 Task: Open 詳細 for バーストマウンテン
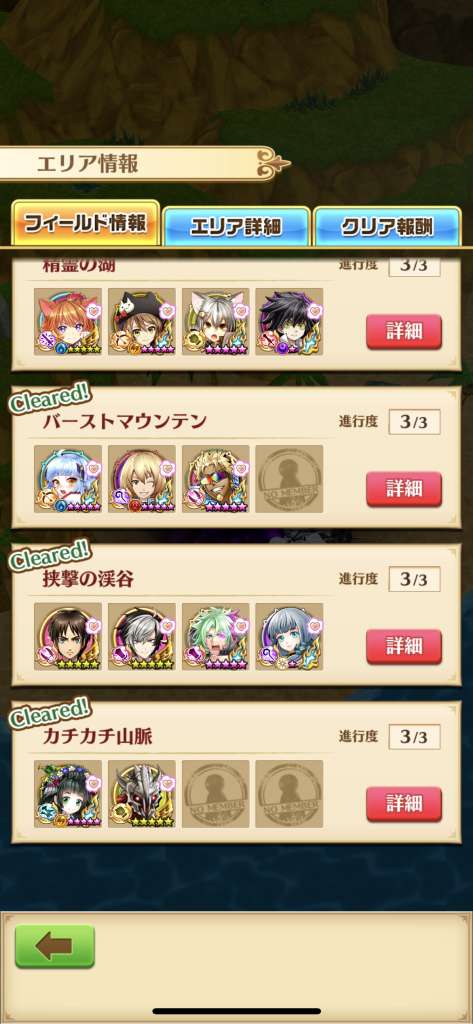(404, 489)
